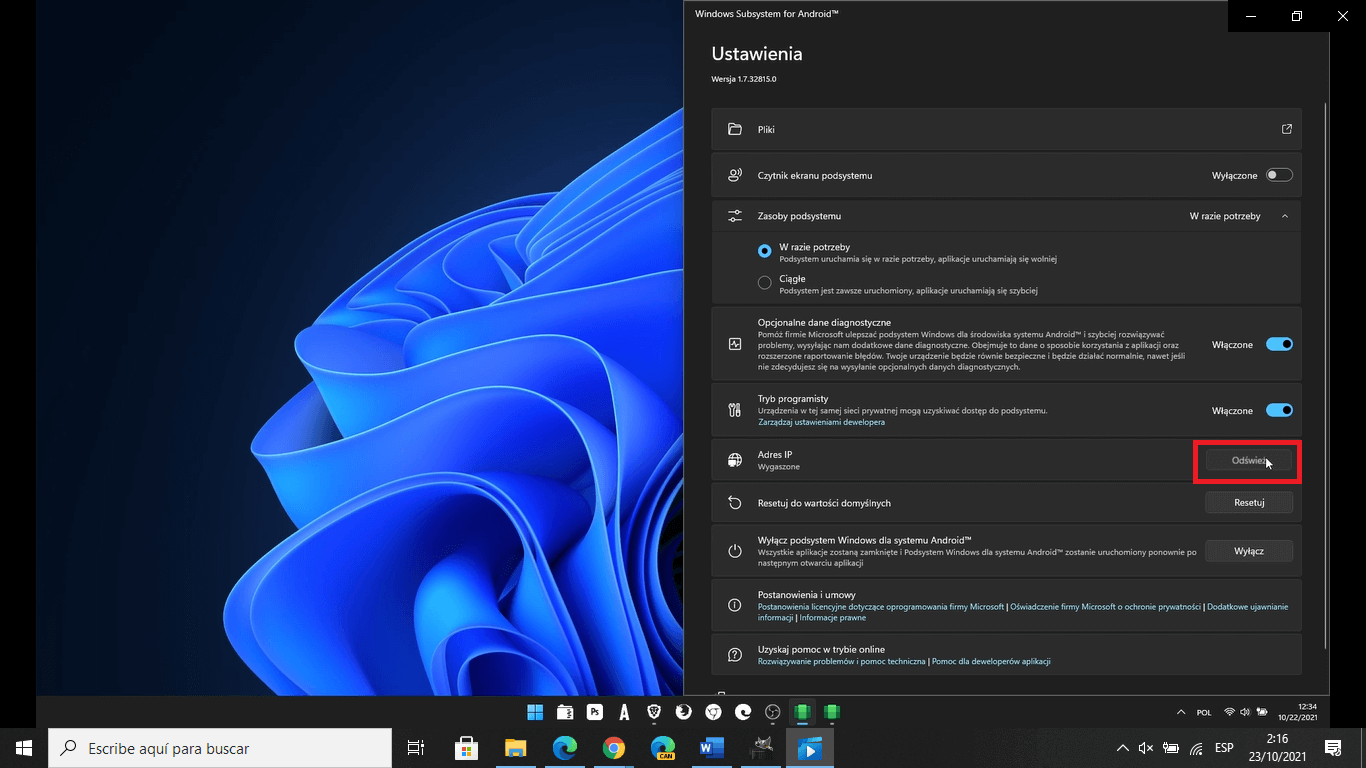Click the Wygaszone status under Adres IP
The image size is (1366, 768).
pyautogui.click(x=779, y=467)
